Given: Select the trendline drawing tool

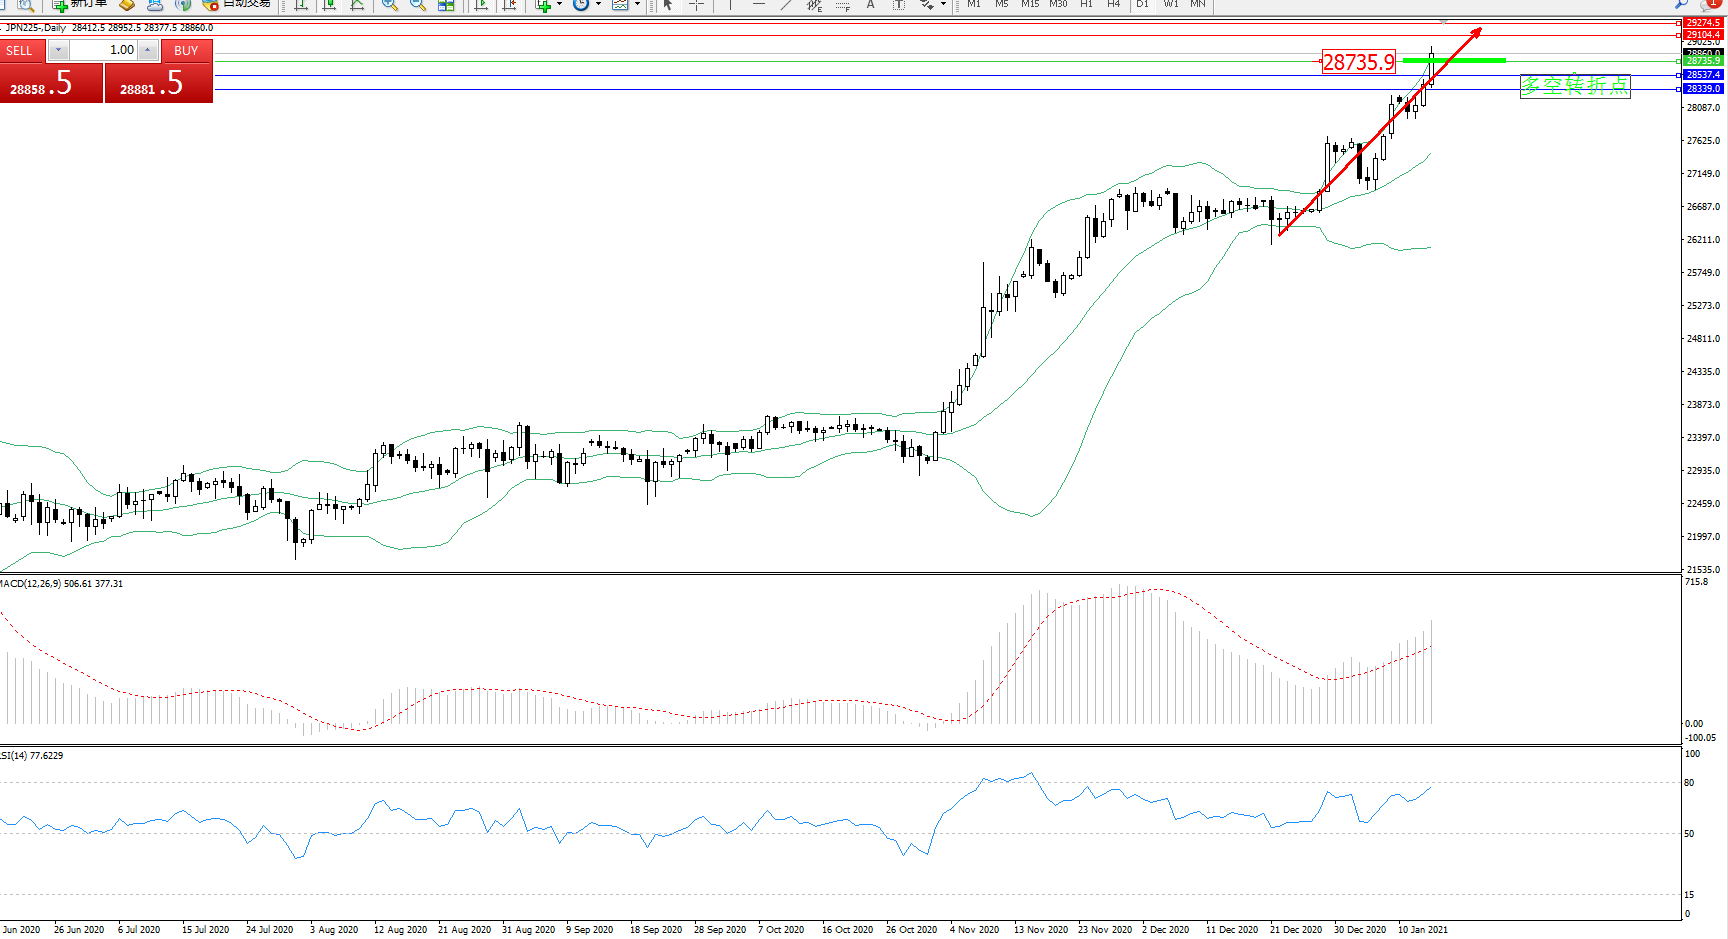Looking at the screenshot, I should pyautogui.click(x=786, y=5).
